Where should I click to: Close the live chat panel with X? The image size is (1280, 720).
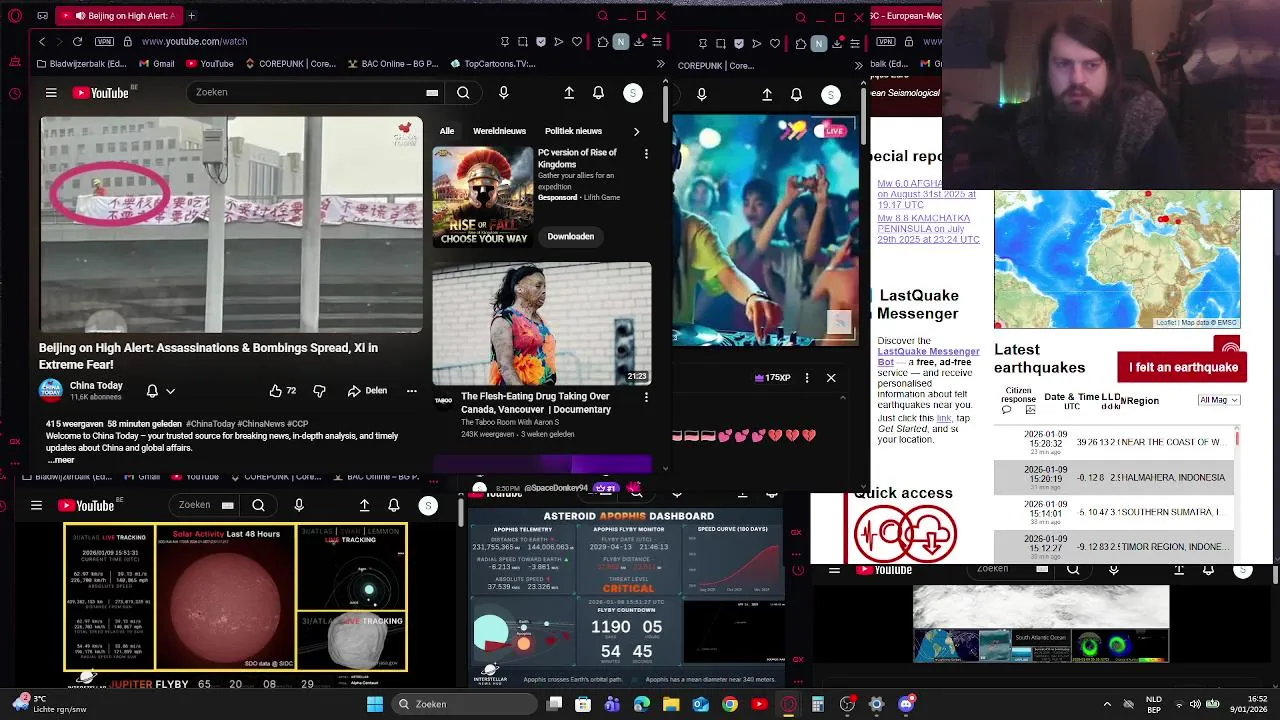click(x=831, y=378)
